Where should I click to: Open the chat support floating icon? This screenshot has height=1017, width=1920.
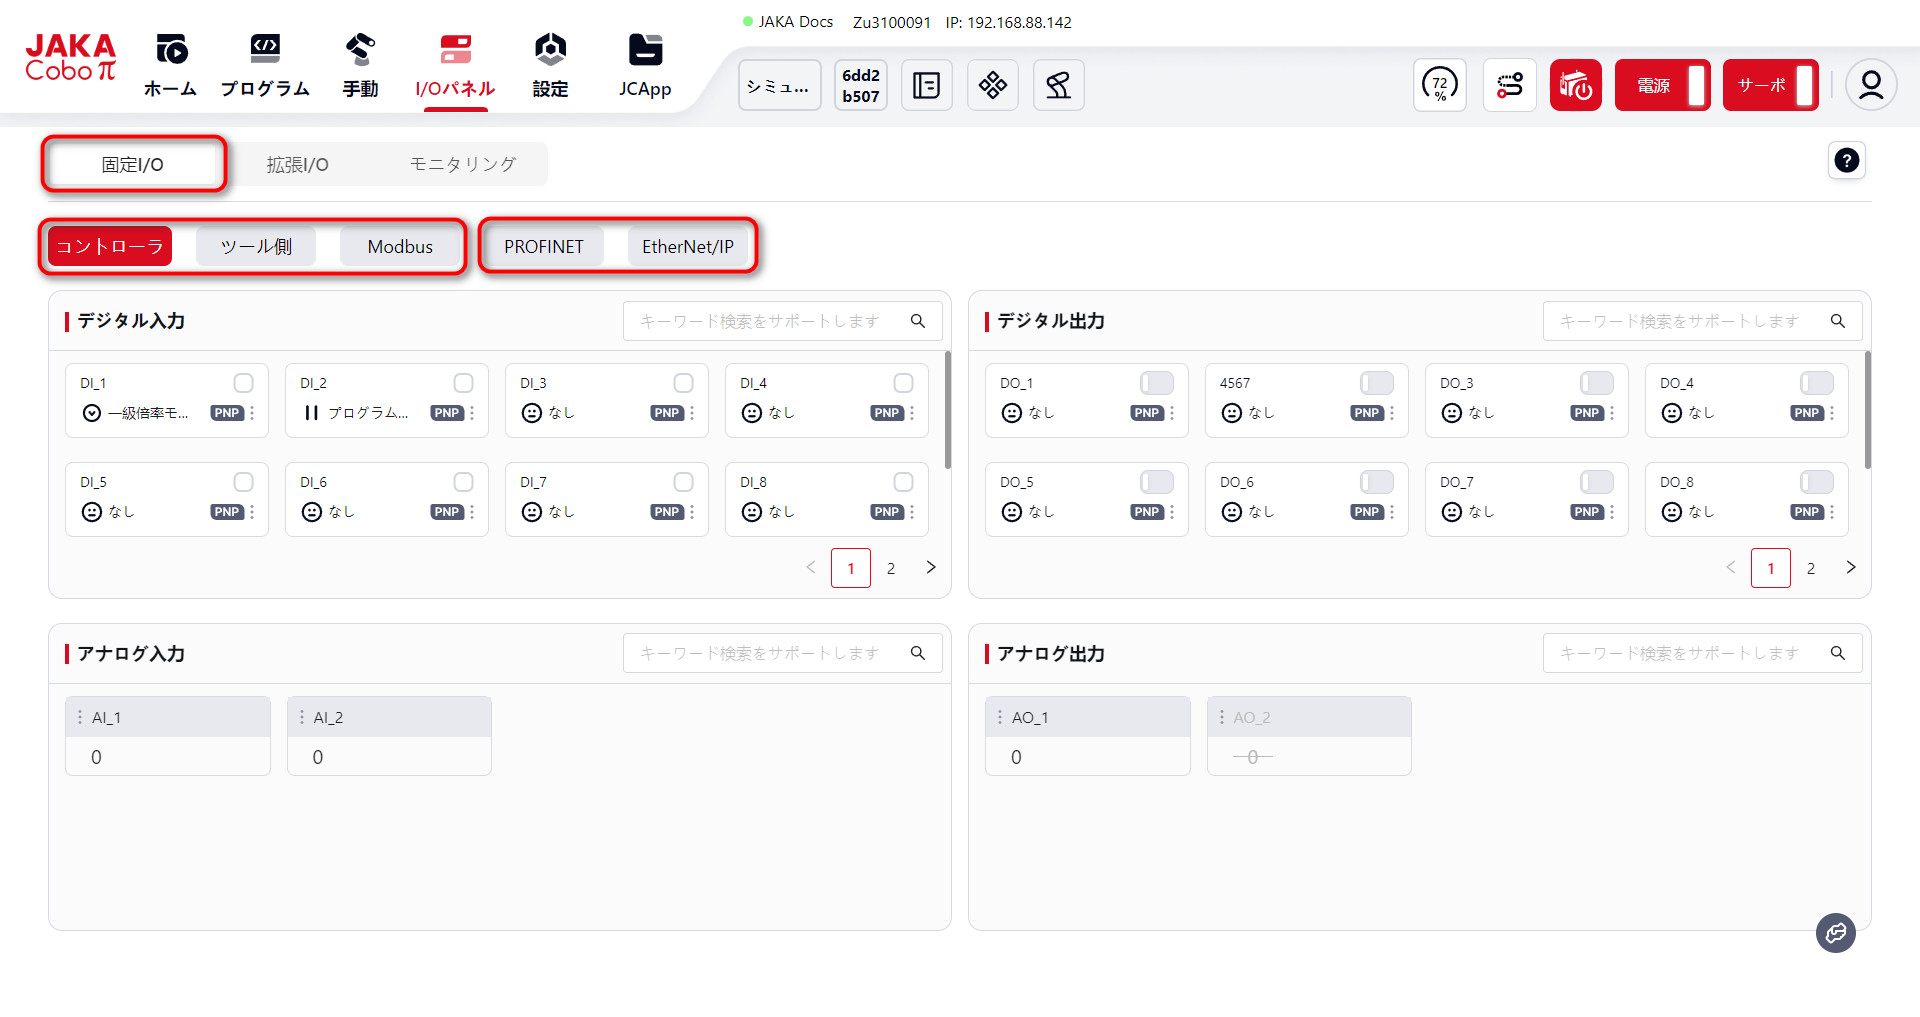pyautogui.click(x=1835, y=933)
